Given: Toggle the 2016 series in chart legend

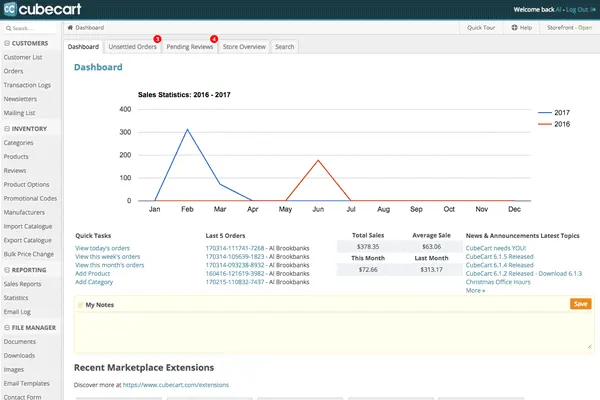Looking at the screenshot, I should [x=563, y=124].
